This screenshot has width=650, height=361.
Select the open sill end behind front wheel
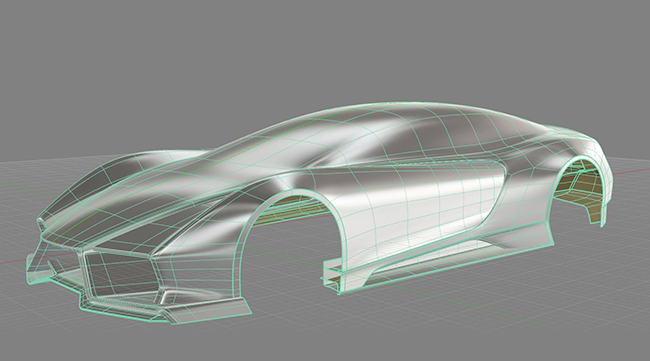332,277
